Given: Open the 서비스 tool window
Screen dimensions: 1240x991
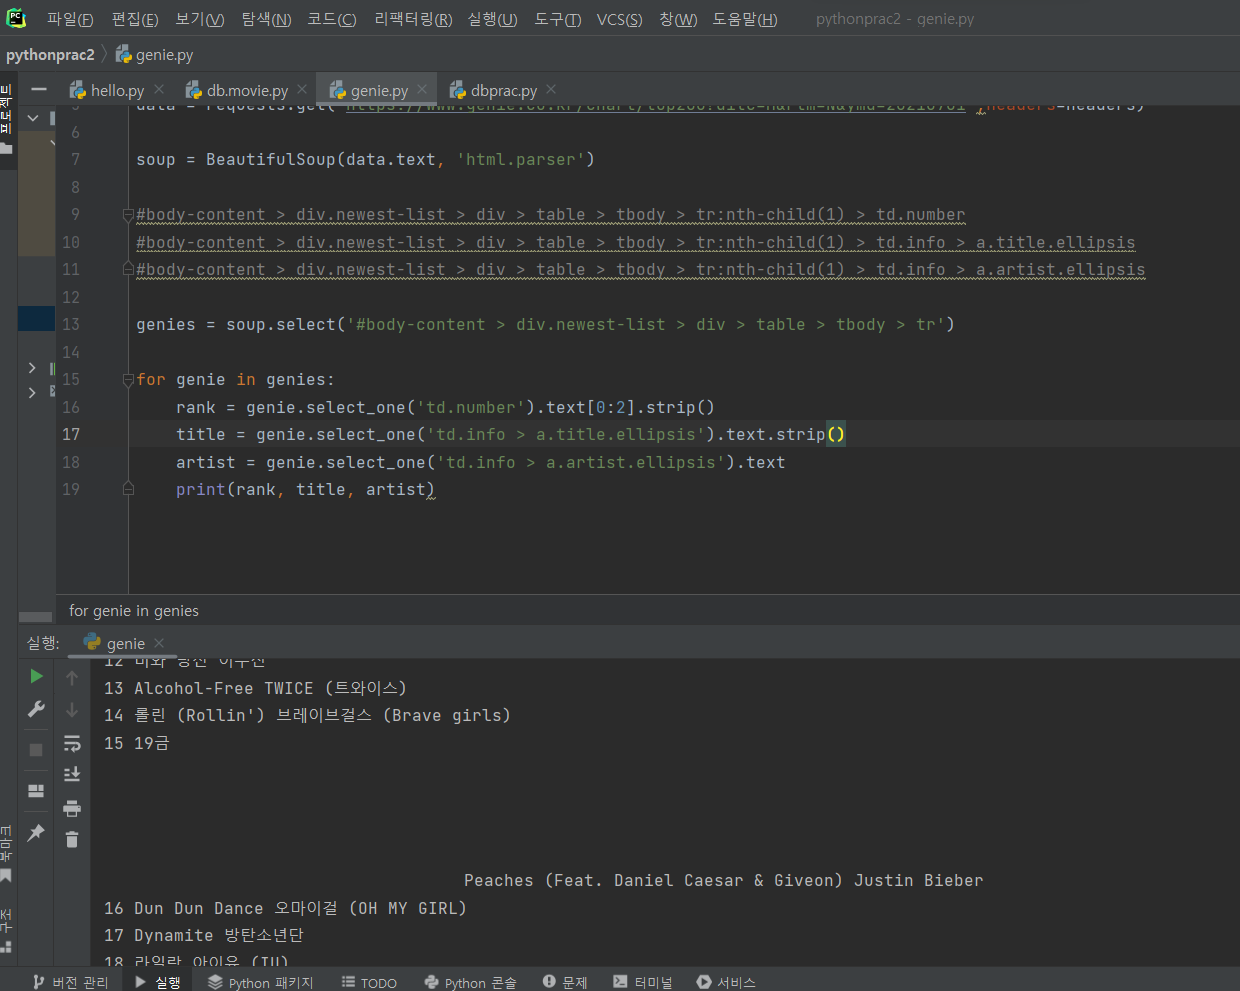Looking at the screenshot, I should pyautogui.click(x=726, y=982).
